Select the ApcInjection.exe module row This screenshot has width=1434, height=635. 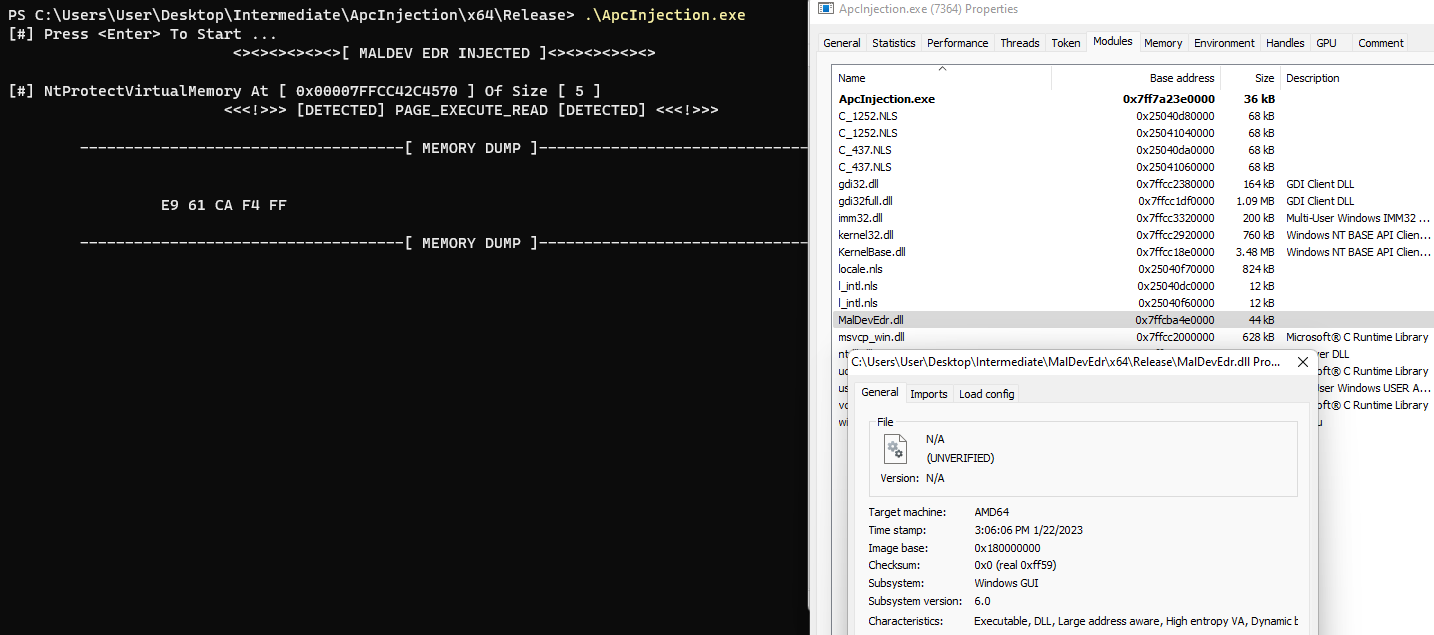tap(886, 99)
